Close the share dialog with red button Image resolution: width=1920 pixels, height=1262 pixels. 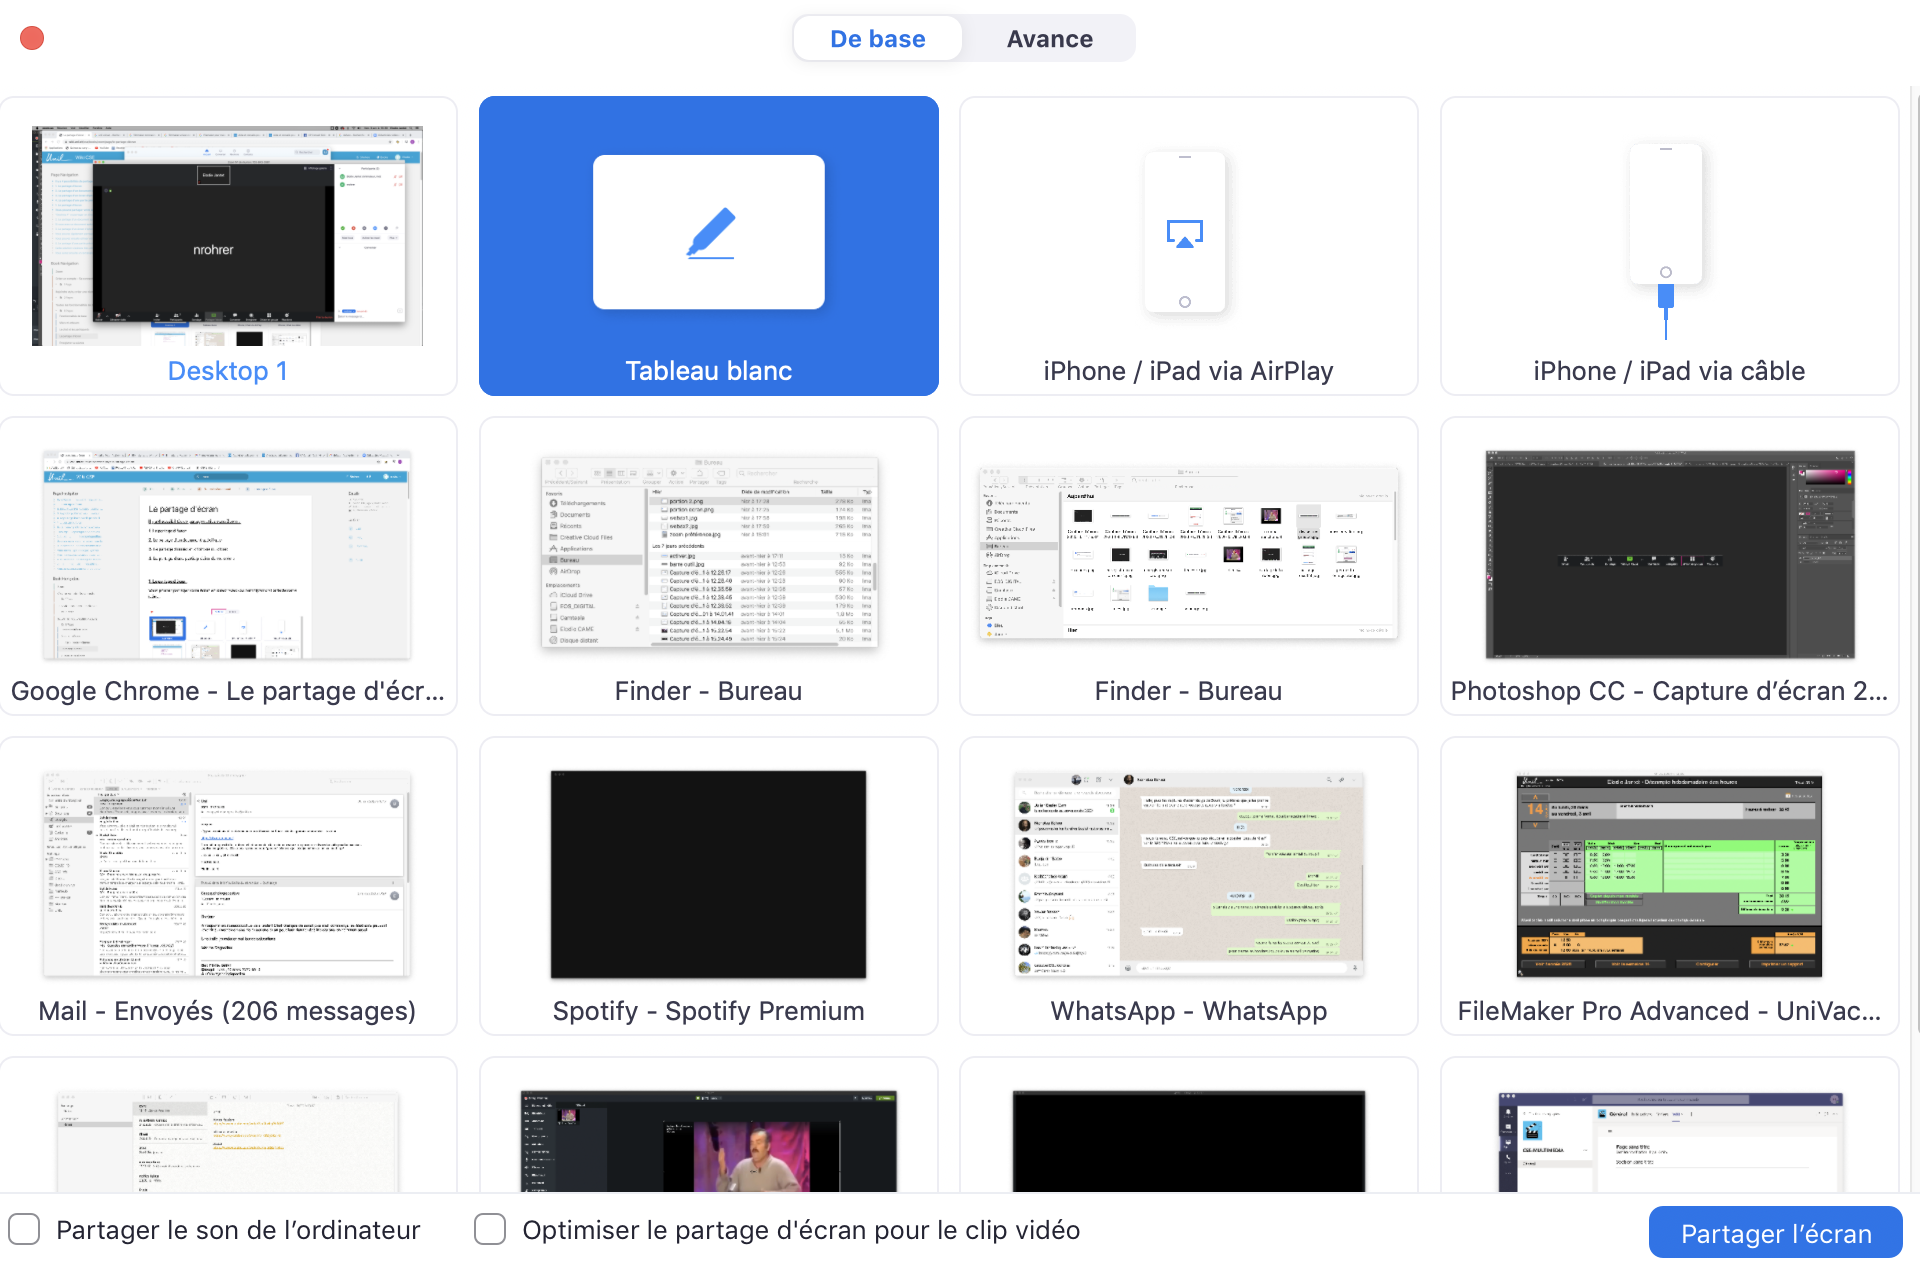click(x=32, y=38)
